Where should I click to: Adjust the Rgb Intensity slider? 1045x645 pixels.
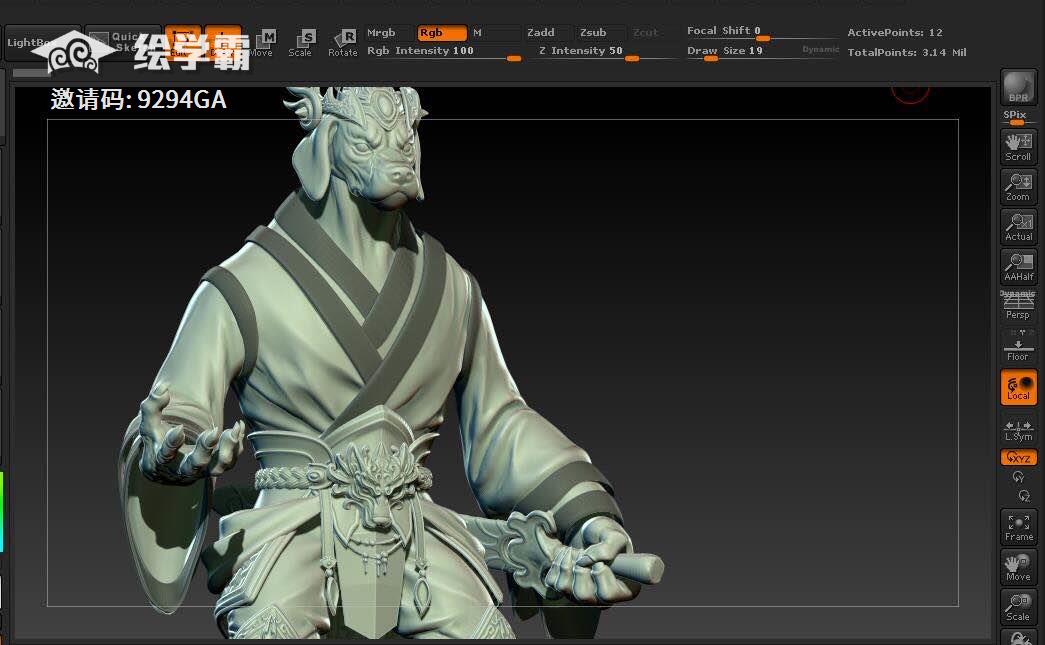click(x=445, y=52)
